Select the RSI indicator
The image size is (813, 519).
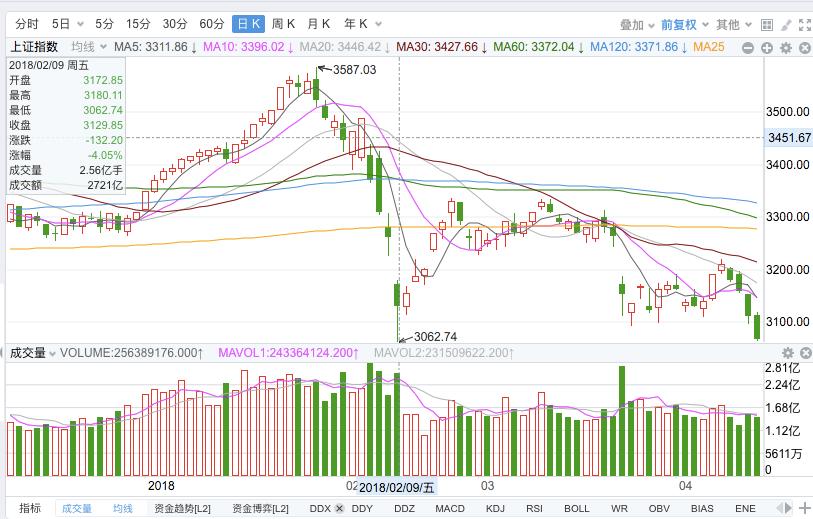(534, 509)
